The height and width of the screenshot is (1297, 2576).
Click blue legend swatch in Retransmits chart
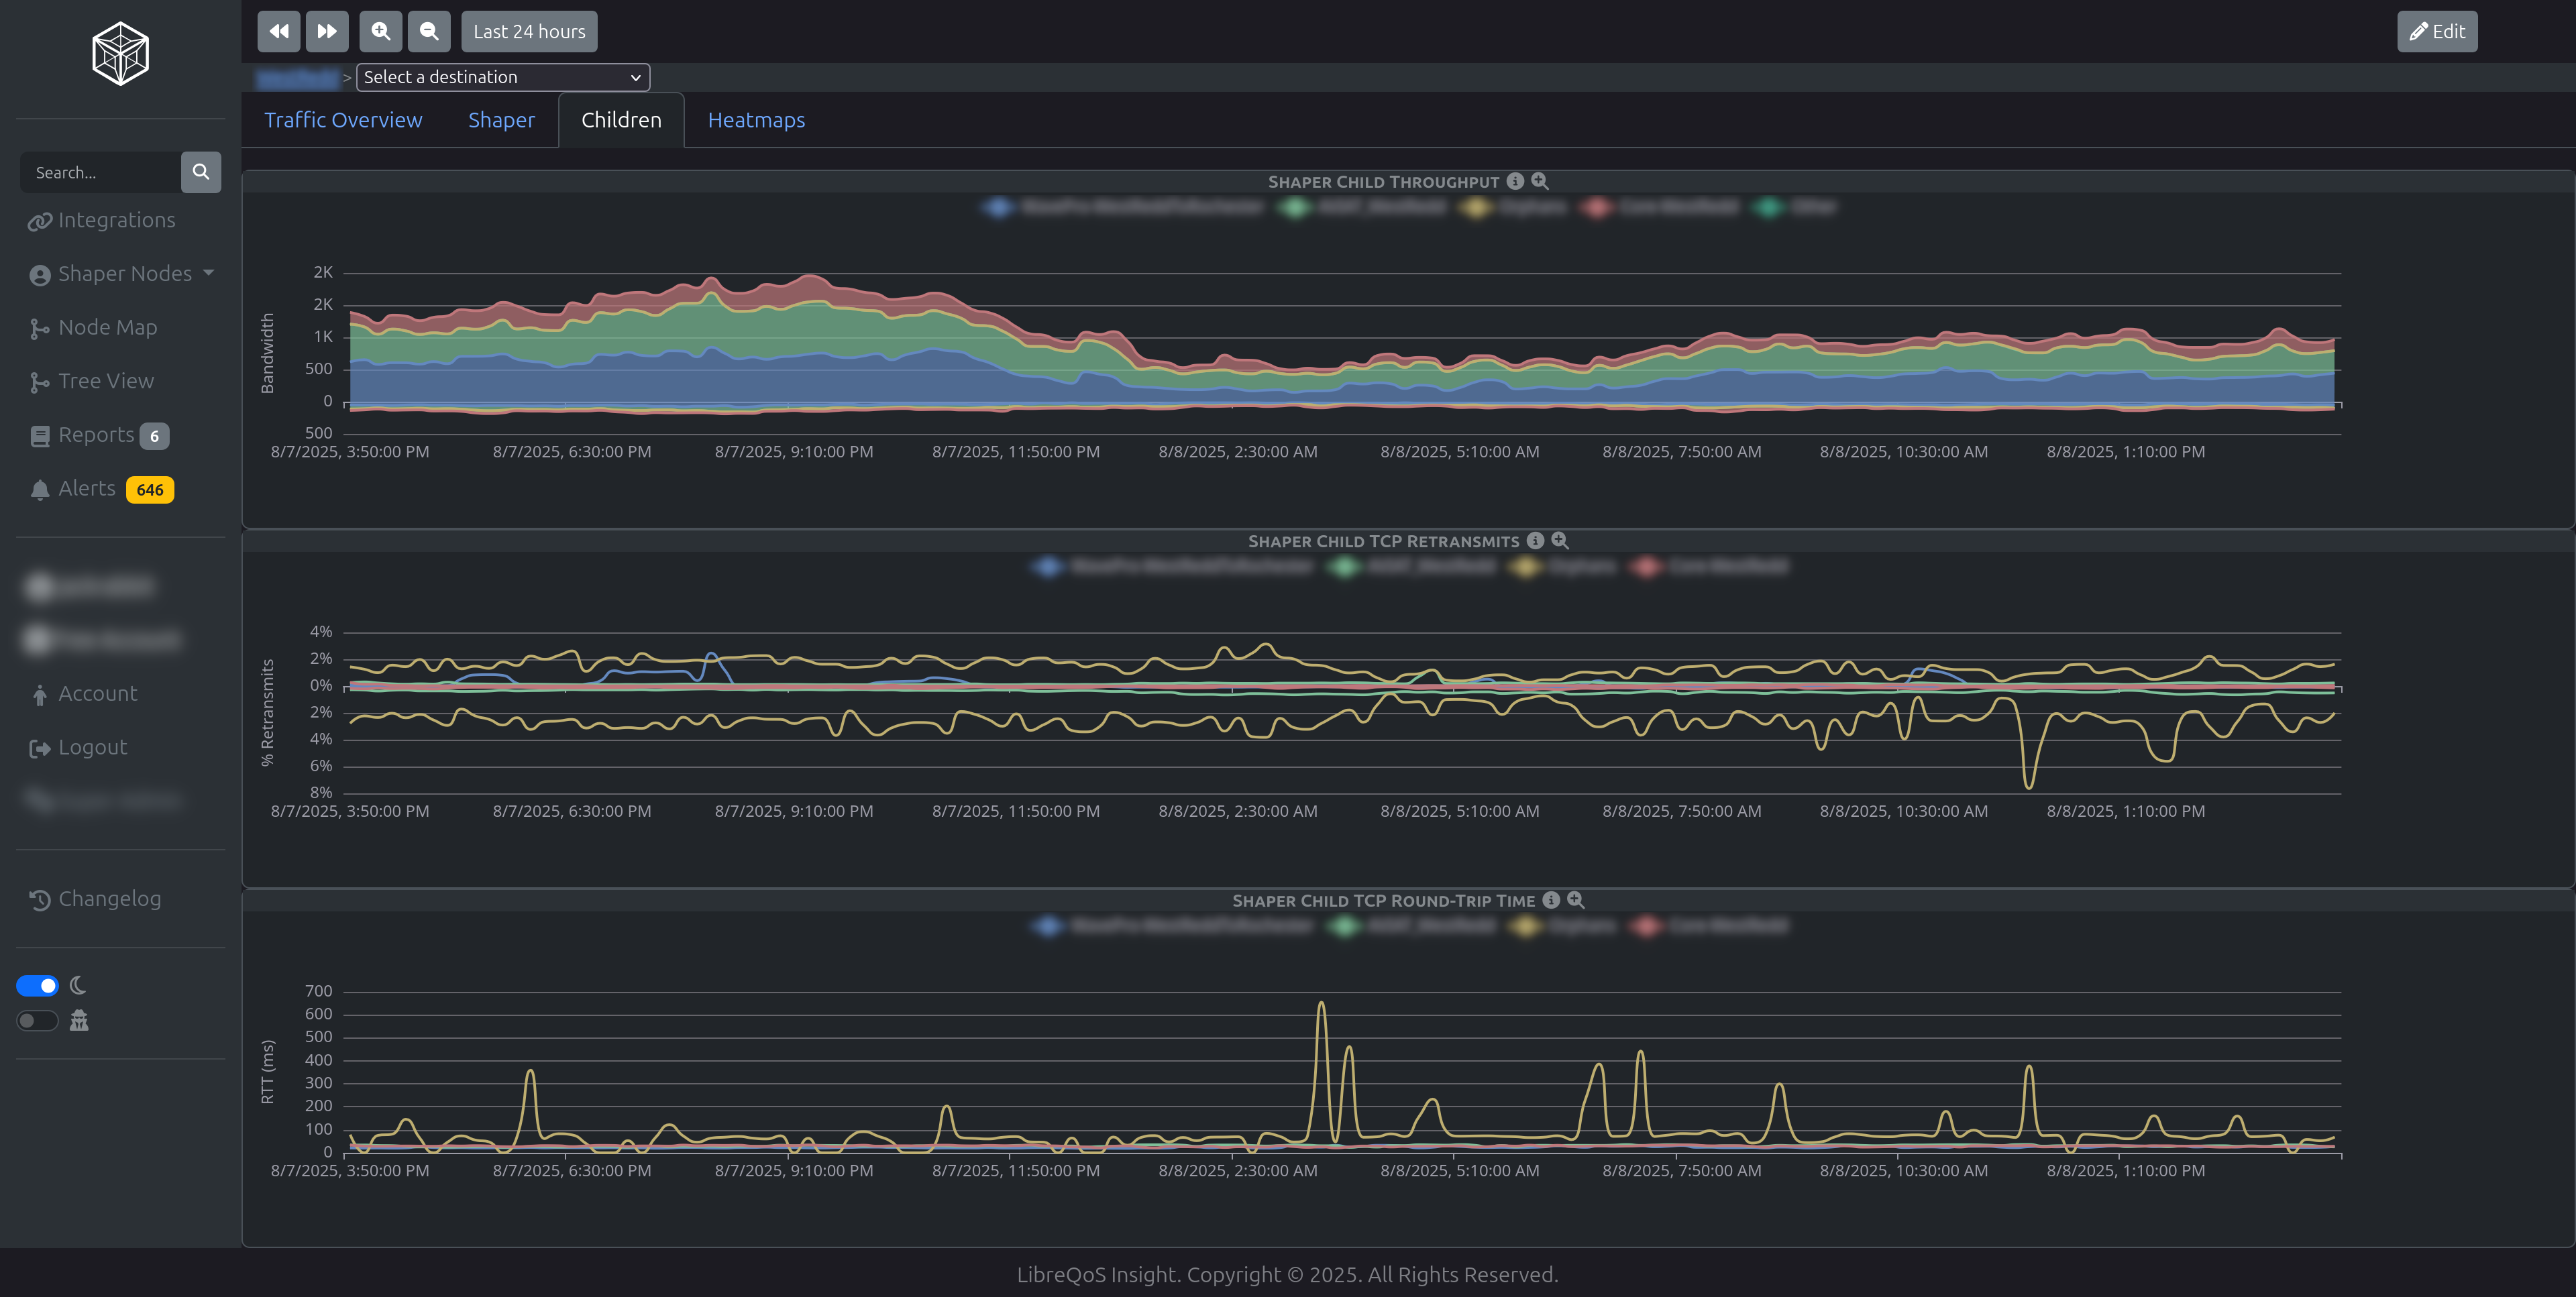pyautogui.click(x=1047, y=567)
